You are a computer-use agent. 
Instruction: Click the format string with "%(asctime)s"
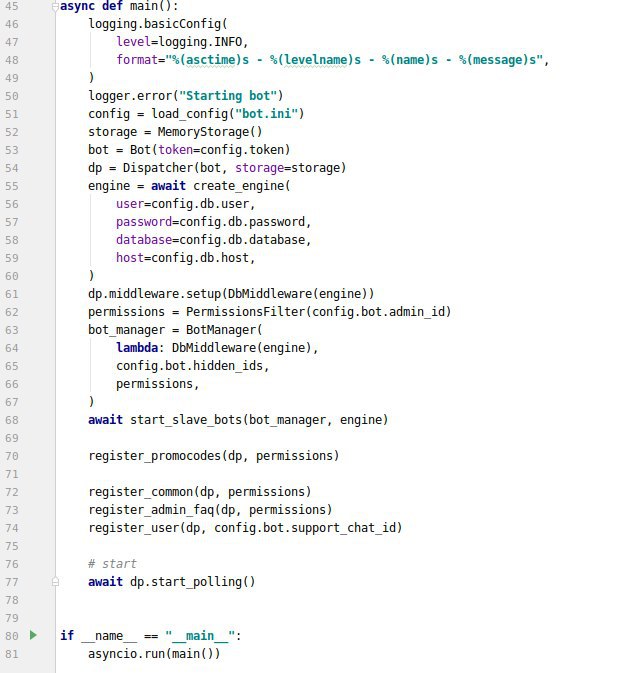click(354, 60)
